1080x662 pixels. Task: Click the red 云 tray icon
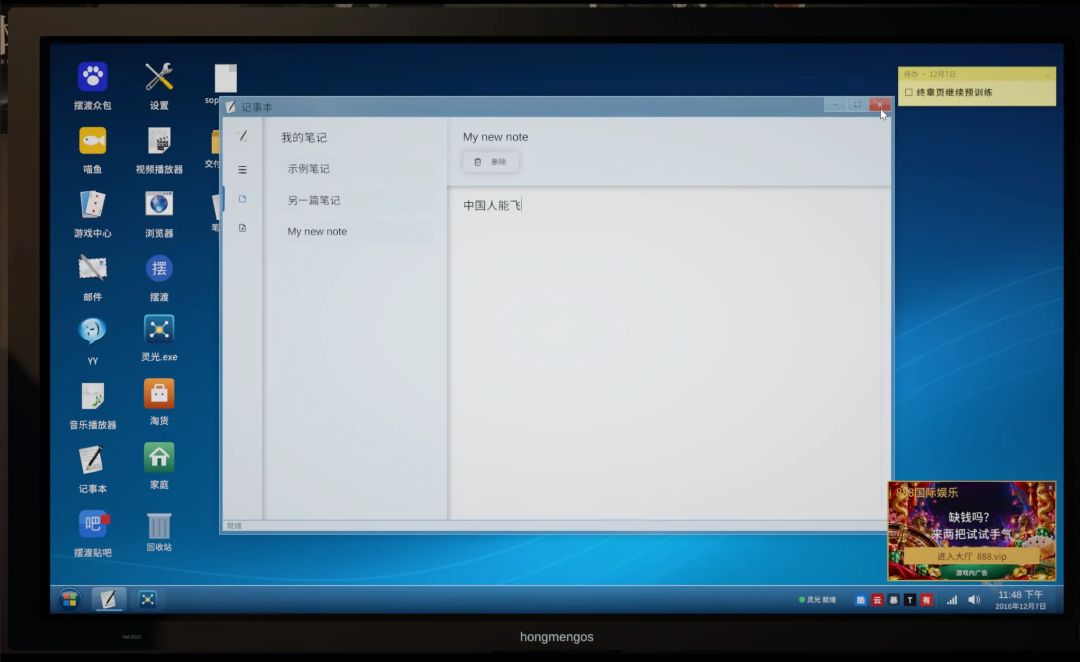[x=877, y=600]
